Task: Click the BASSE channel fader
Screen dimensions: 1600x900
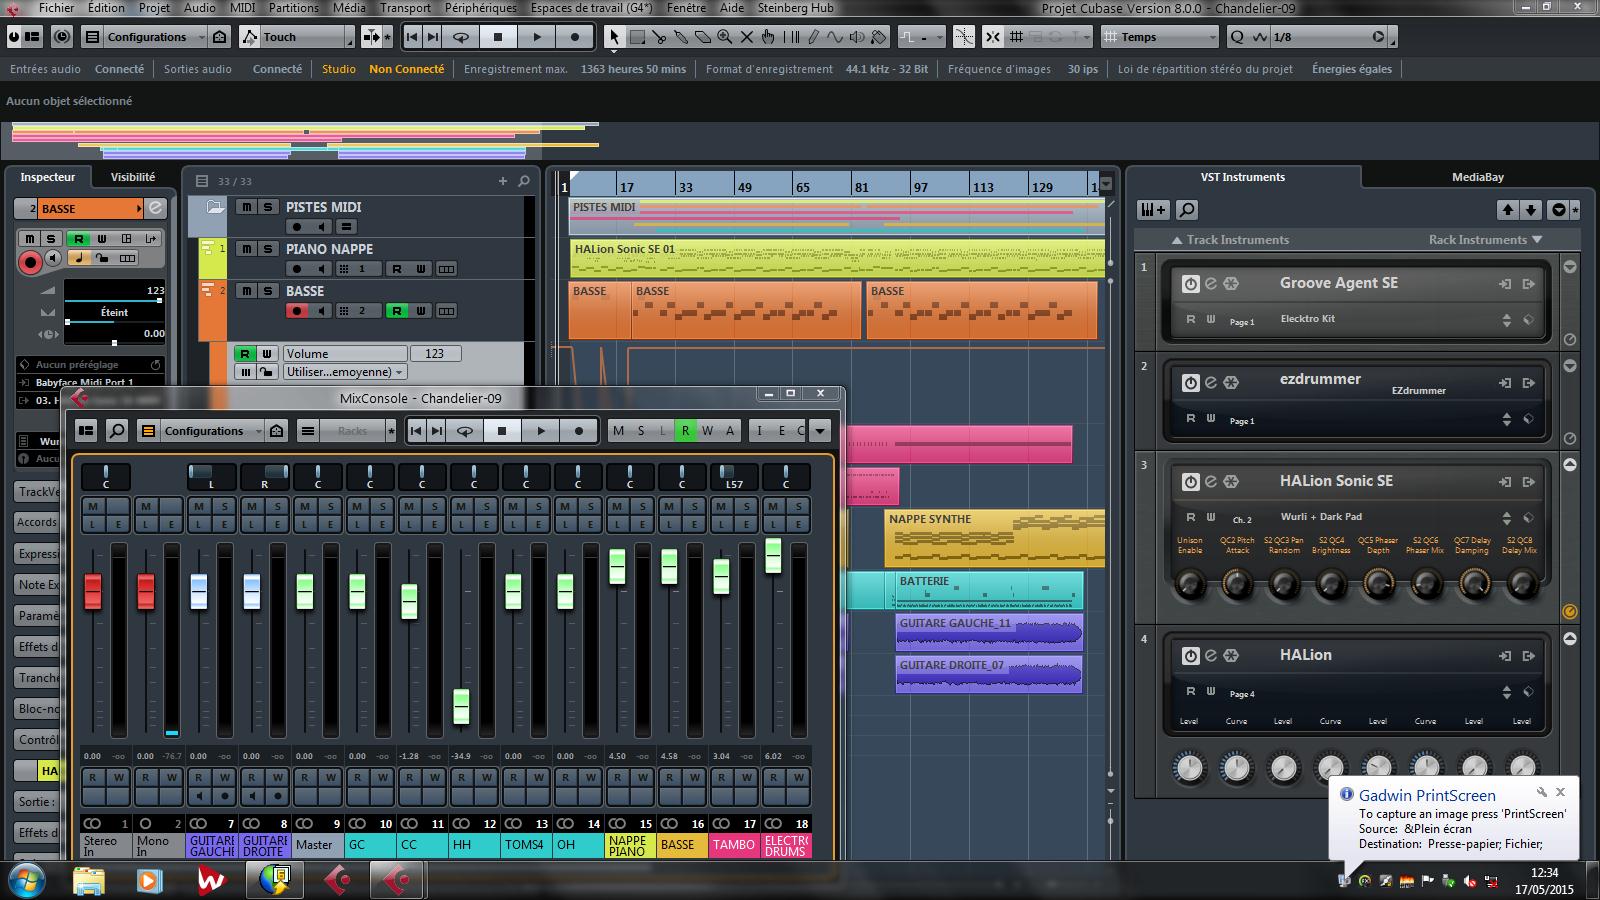Action: pos(669,567)
